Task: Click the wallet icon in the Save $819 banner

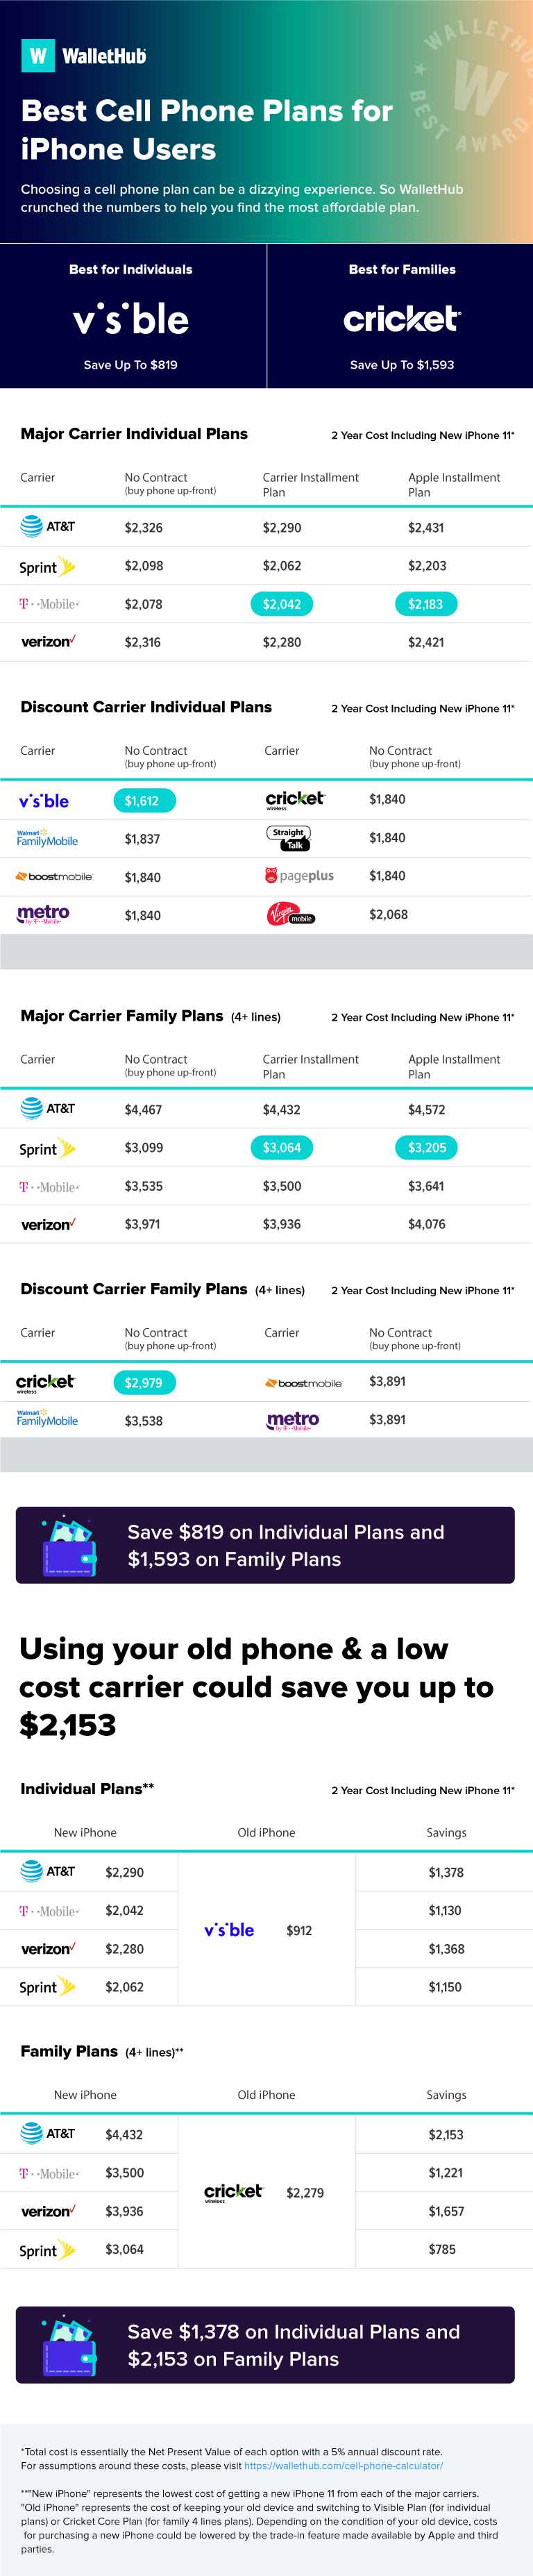Action: [69, 1546]
